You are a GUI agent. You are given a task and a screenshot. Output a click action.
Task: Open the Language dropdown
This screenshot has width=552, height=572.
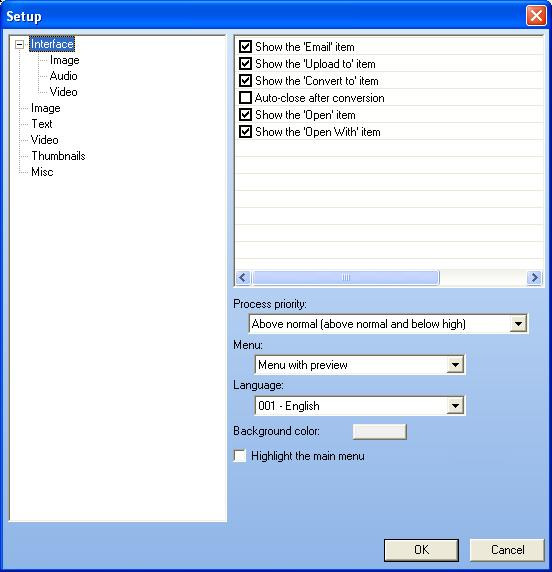455,406
